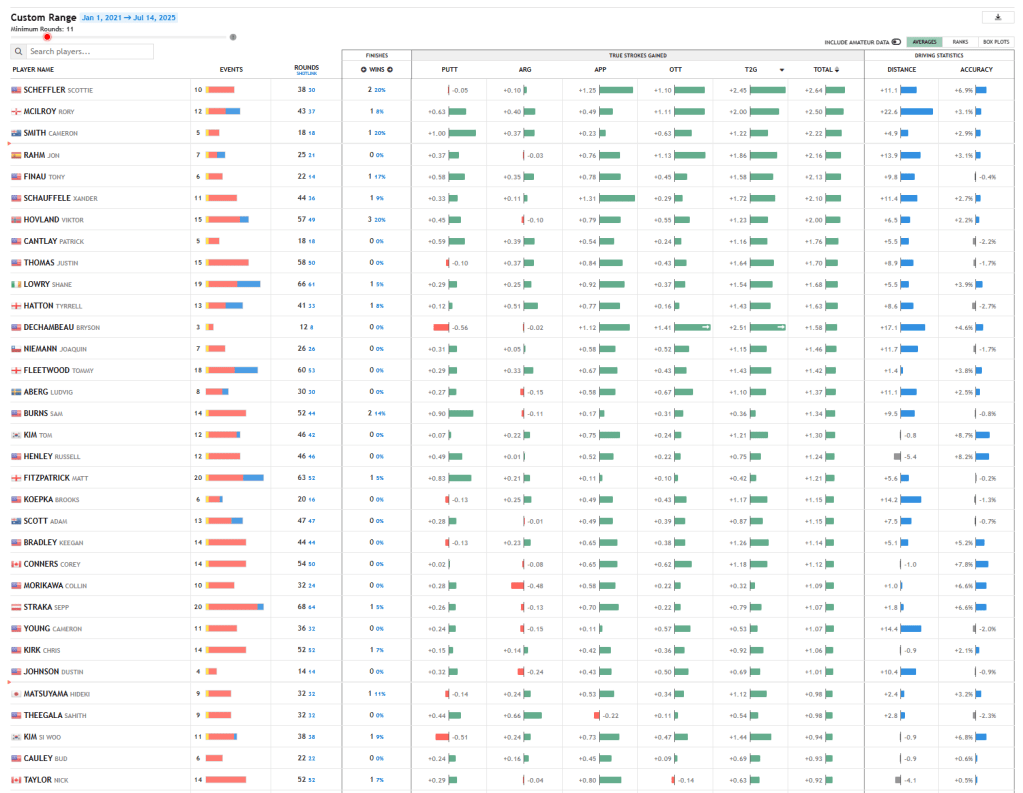This screenshot has width=1023, height=793.
Task: Click left arrow beside WINS header
Action: (x=364, y=70)
